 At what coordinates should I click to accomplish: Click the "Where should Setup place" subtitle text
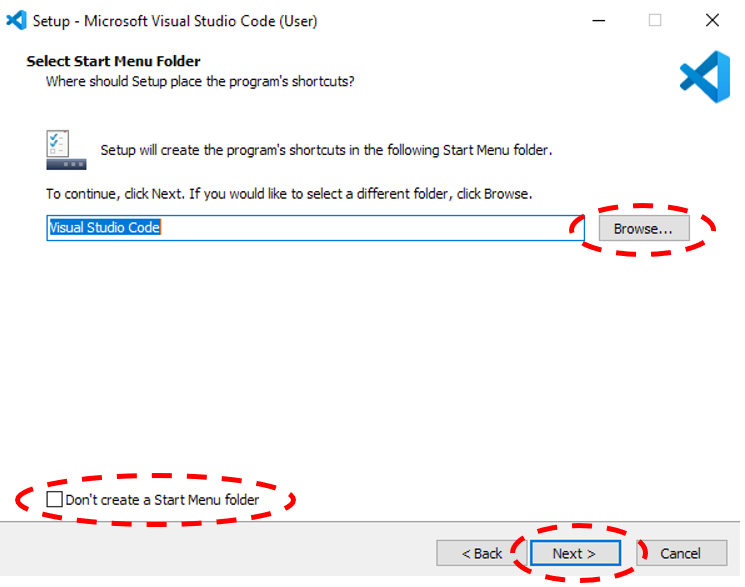(x=200, y=81)
